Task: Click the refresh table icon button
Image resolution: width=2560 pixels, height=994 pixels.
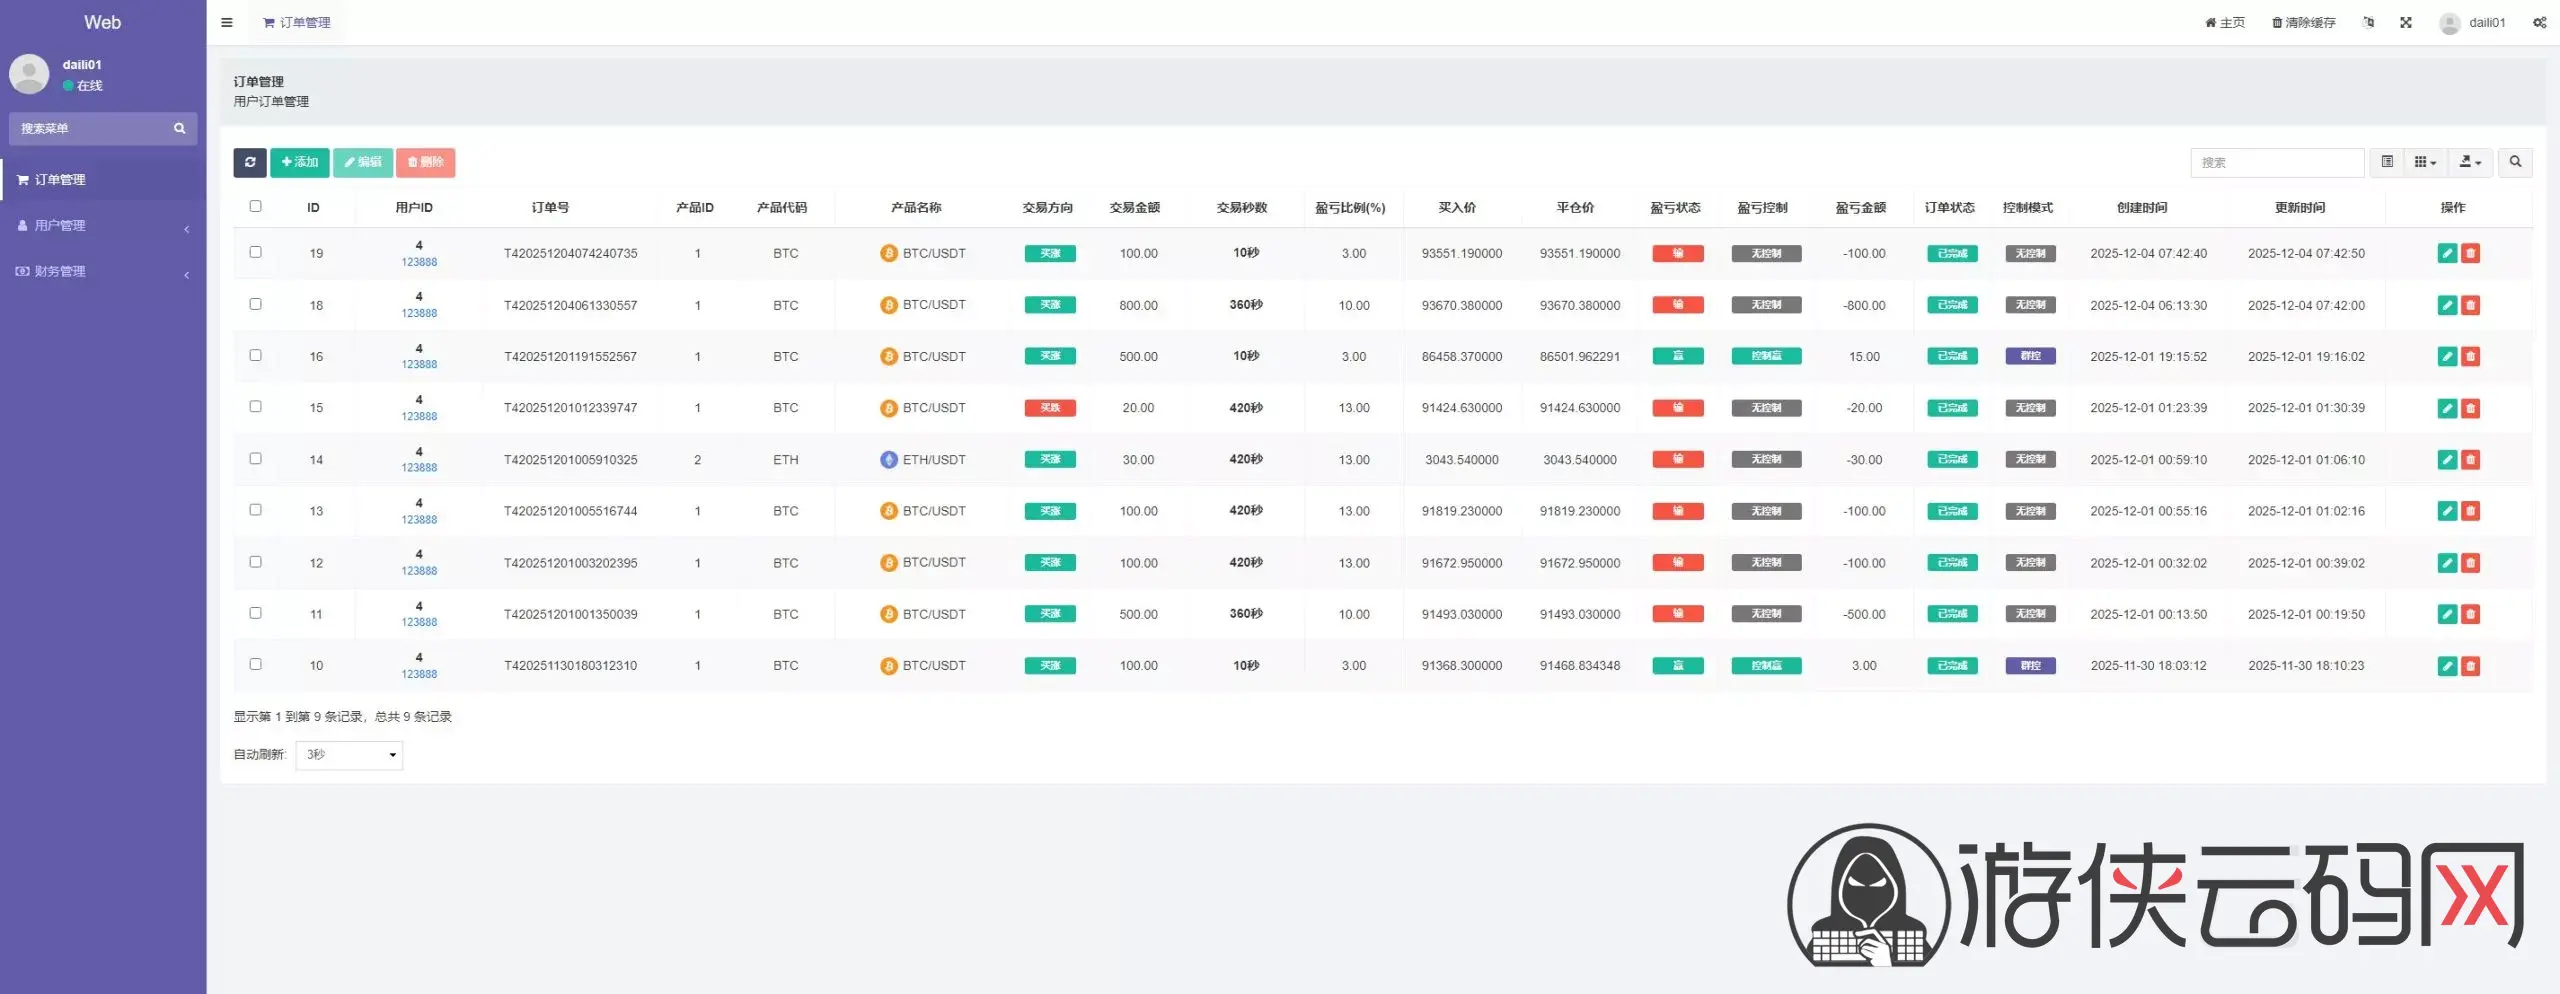Action: (x=250, y=162)
